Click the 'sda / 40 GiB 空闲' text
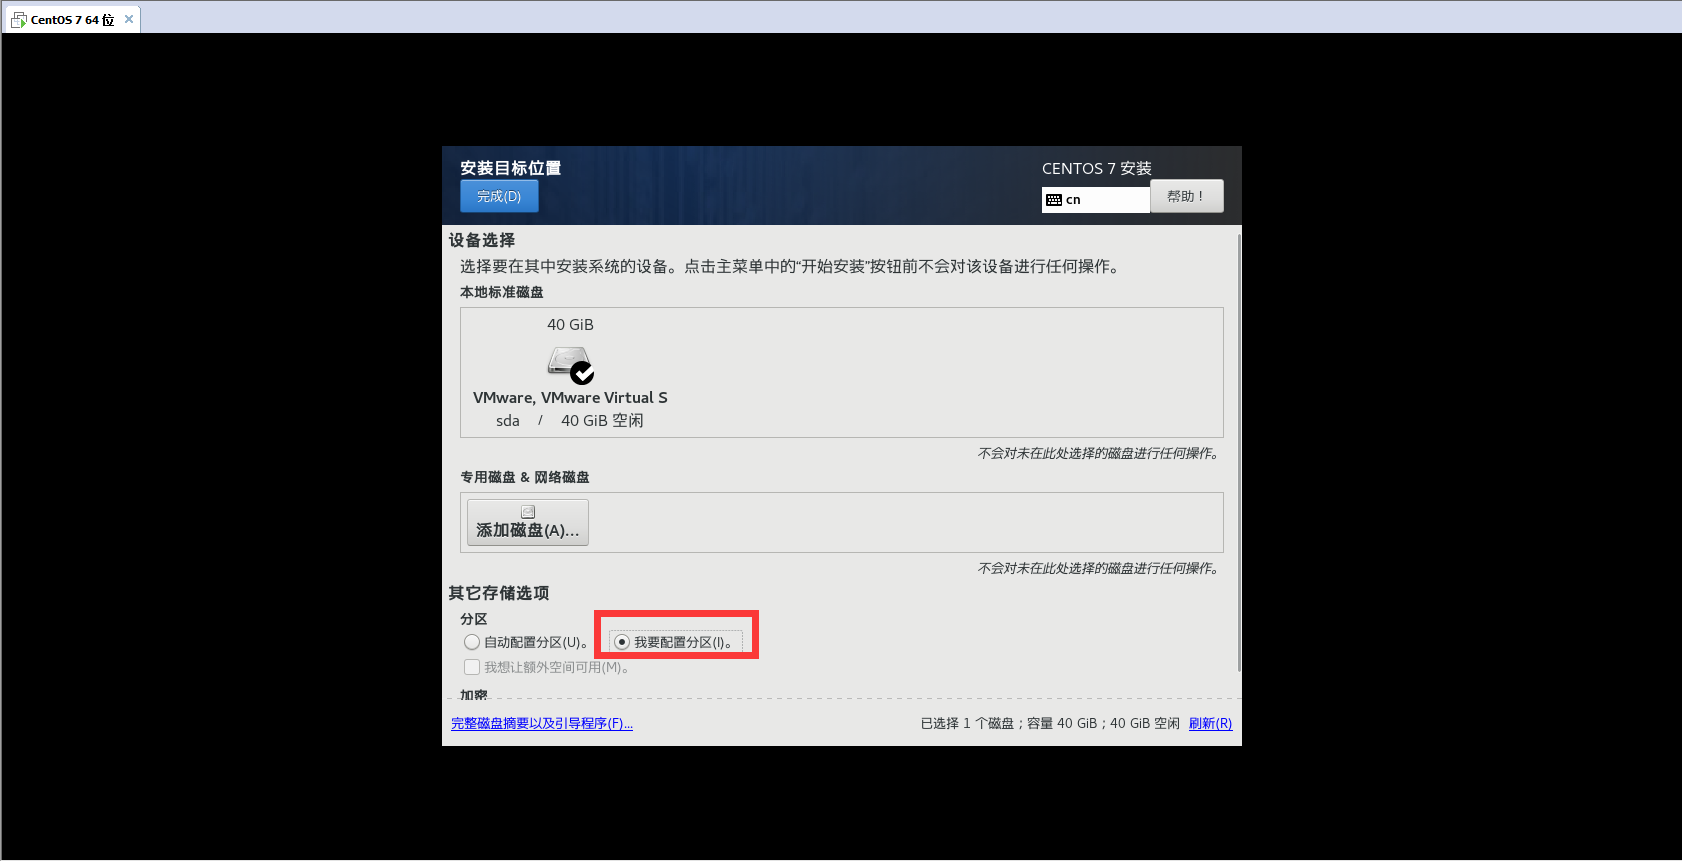The image size is (1682, 861). (x=570, y=421)
